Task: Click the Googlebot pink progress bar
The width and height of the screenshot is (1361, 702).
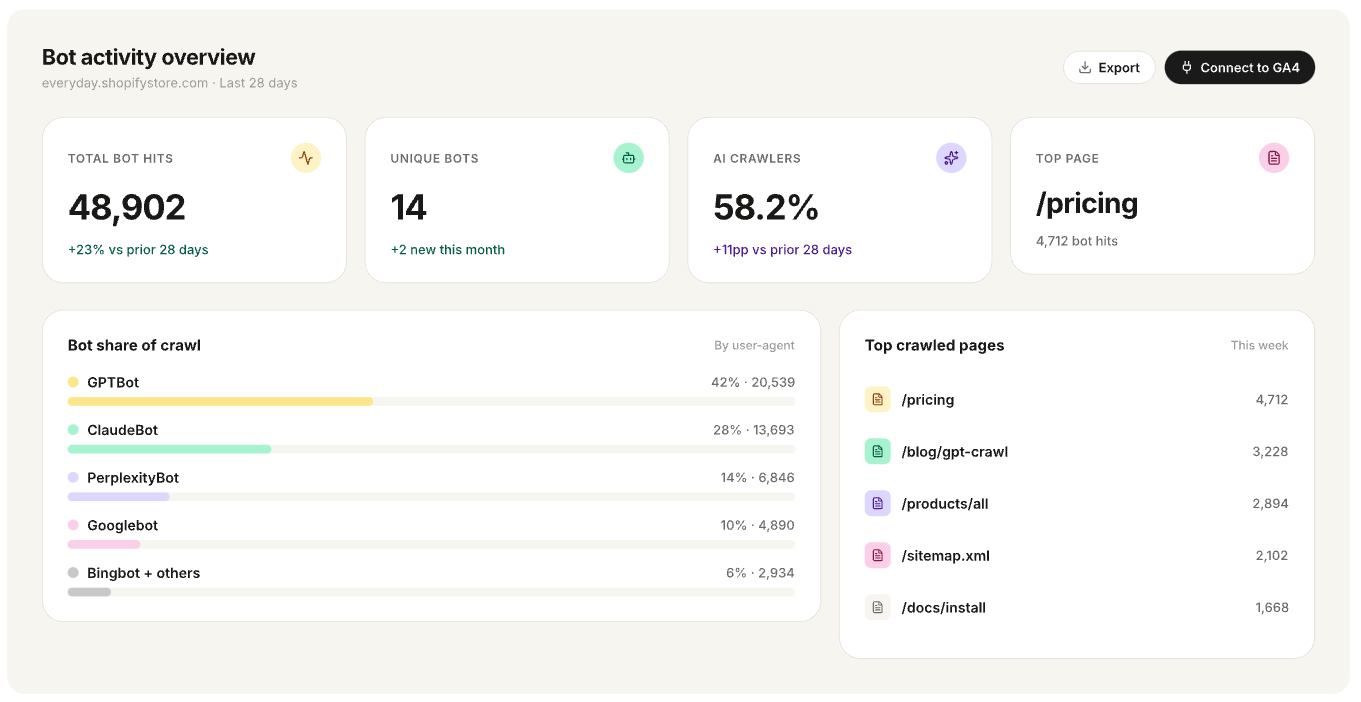Action: (x=104, y=544)
